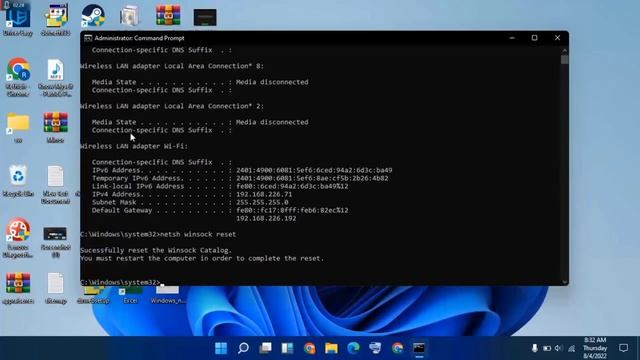Select the Windows_n... desktop file
The width and height of the screenshot is (640, 360).
[x=168, y=295]
